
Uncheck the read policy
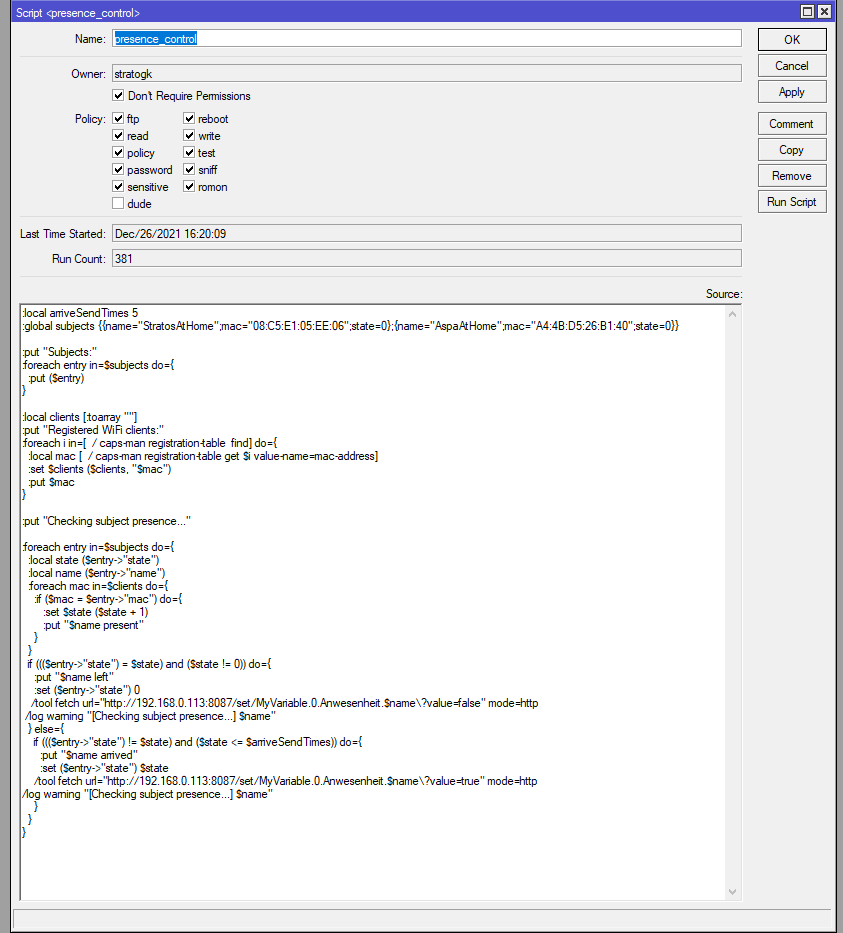[118, 136]
